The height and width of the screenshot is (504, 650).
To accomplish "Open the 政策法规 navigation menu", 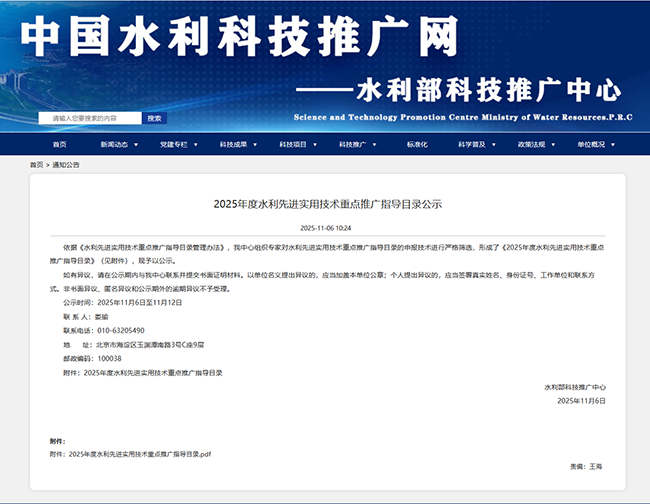I will (531, 144).
